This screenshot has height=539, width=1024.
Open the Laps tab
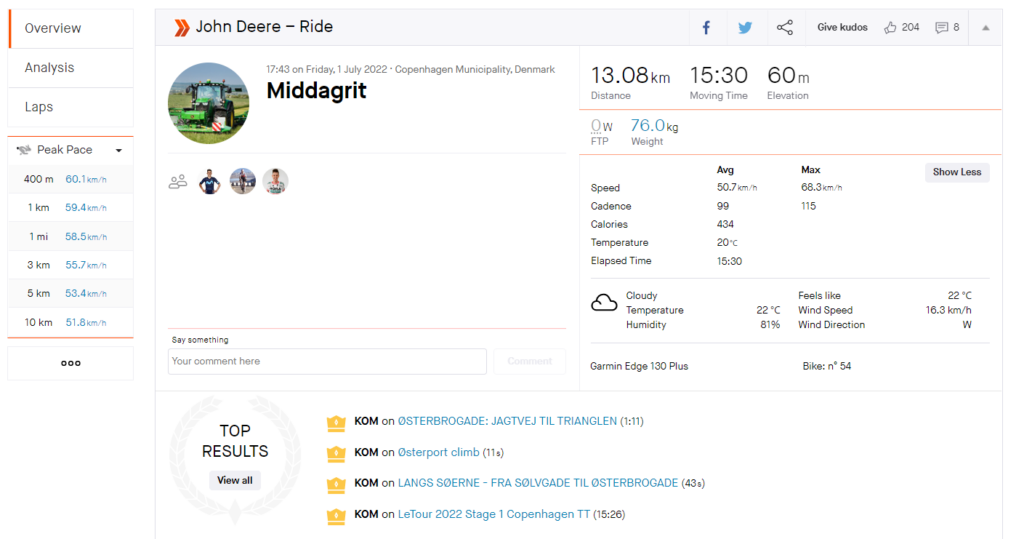pyautogui.click(x=71, y=107)
